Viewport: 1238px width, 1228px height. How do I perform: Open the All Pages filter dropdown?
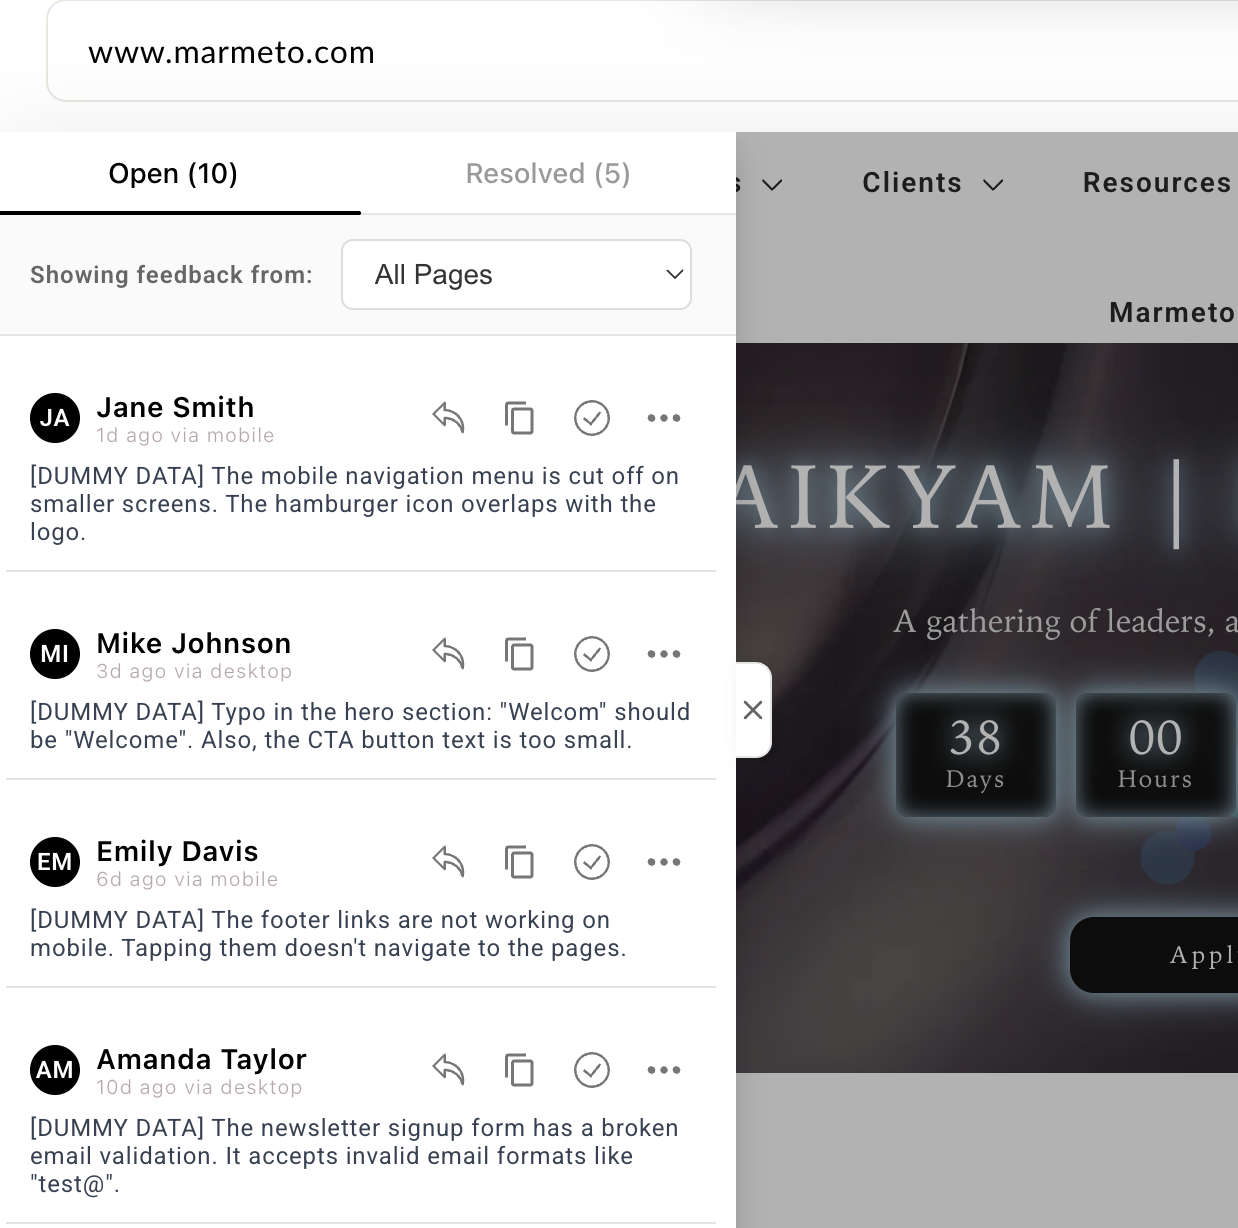pyautogui.click(x=516, y=275)
